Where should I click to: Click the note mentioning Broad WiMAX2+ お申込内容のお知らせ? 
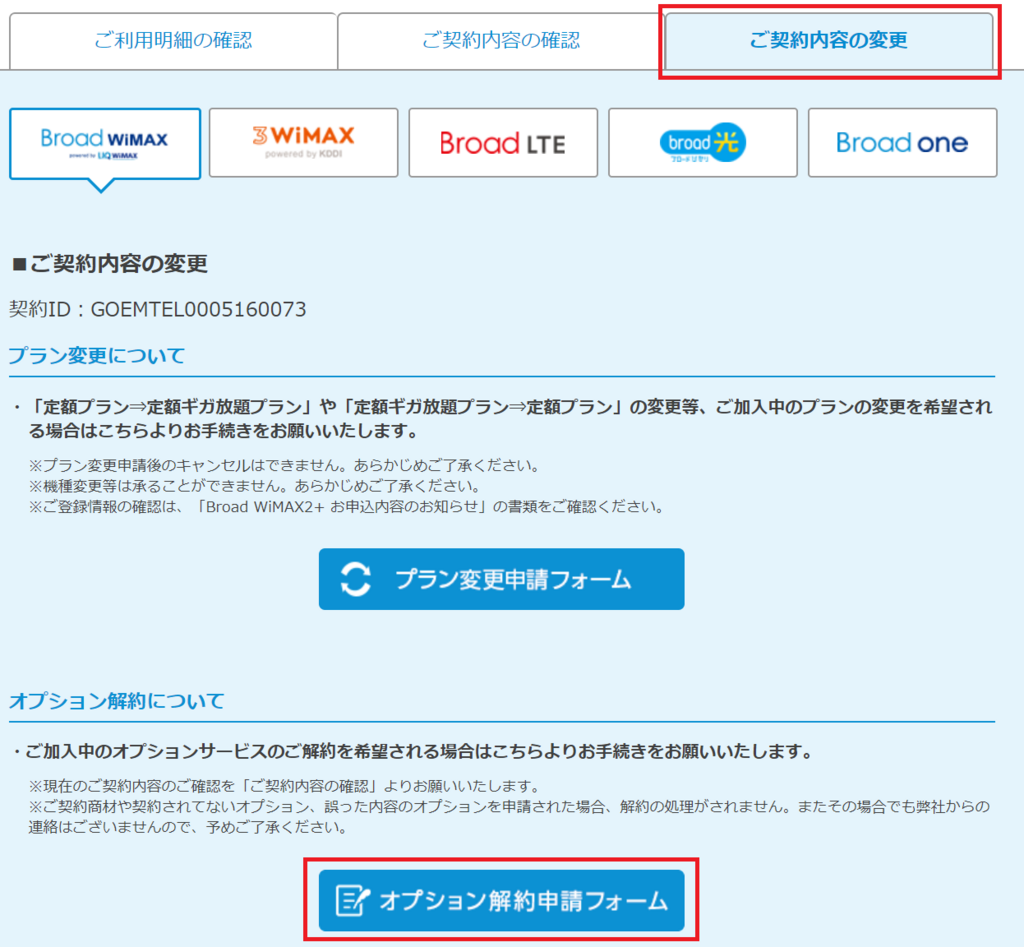click(x=347, y=507)
